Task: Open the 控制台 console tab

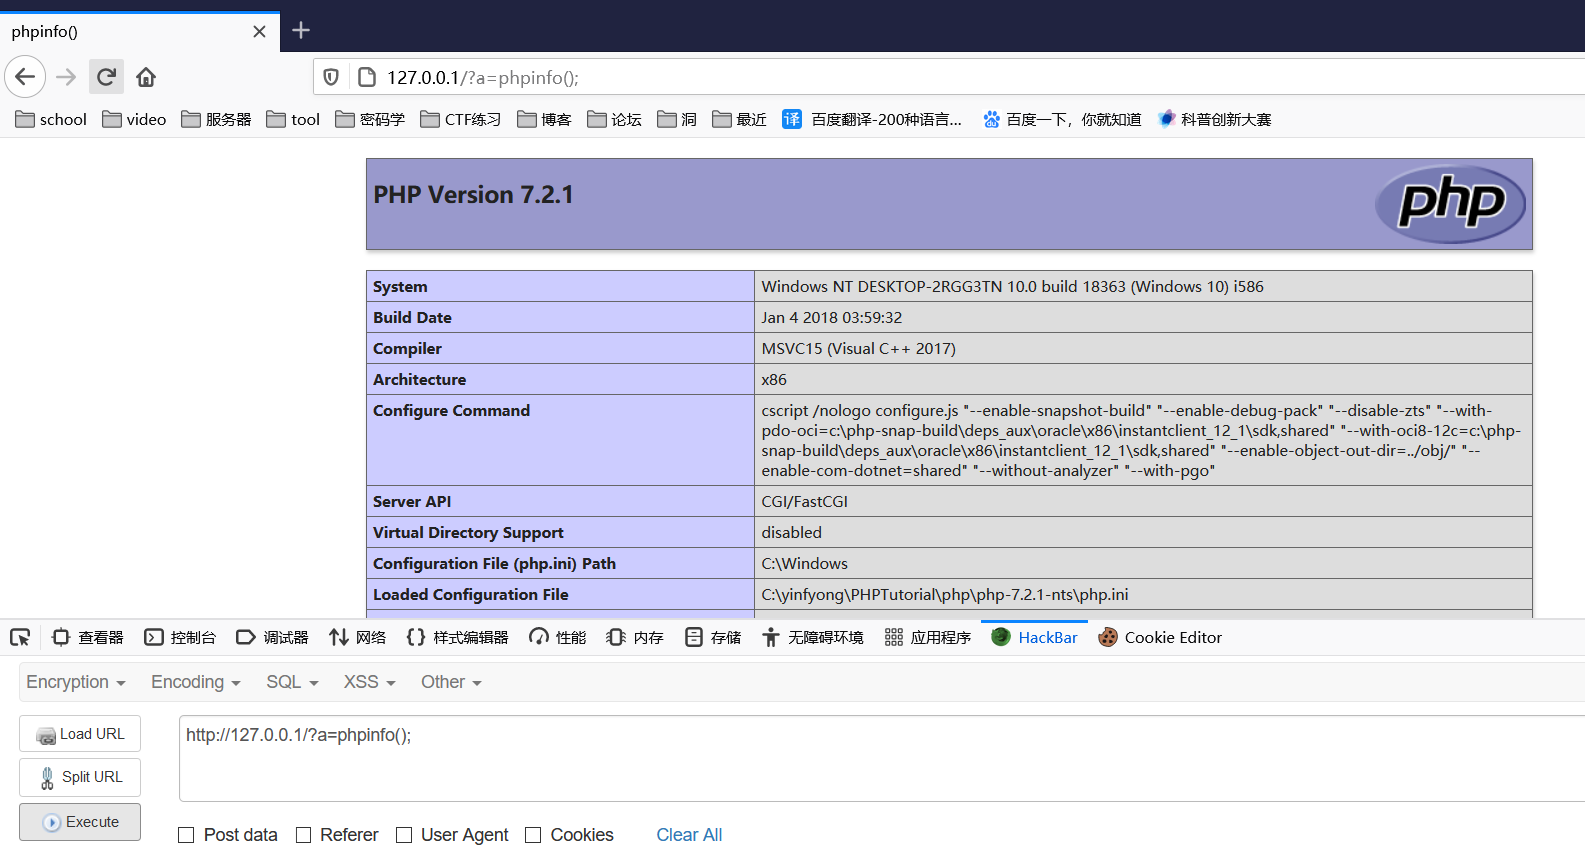Action: [180, 637]
